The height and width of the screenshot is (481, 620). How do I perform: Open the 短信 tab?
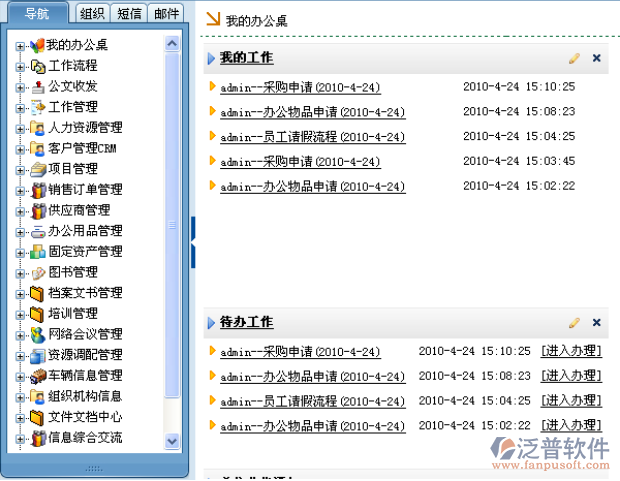[x=131, y=13]
